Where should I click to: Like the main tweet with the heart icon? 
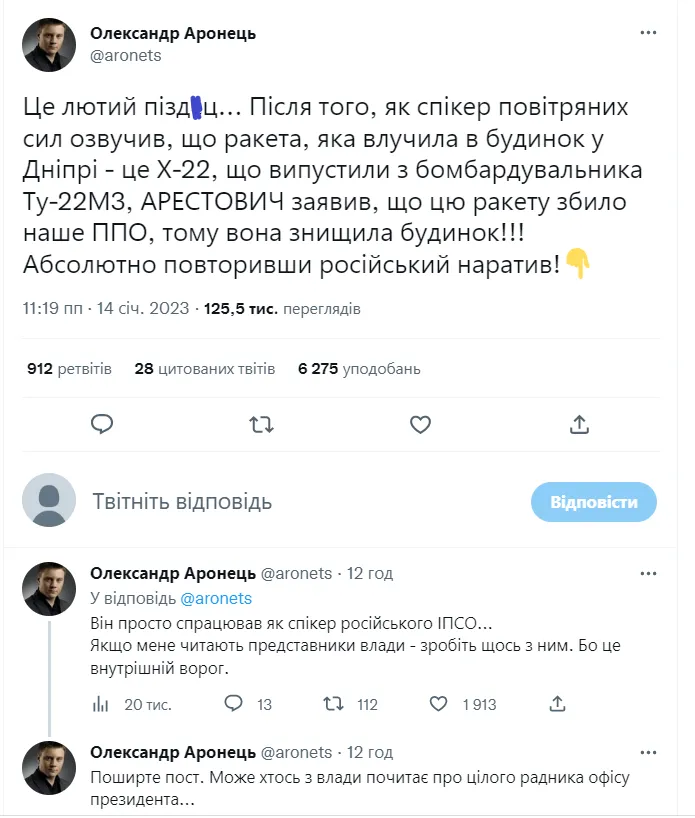[420, 424]
